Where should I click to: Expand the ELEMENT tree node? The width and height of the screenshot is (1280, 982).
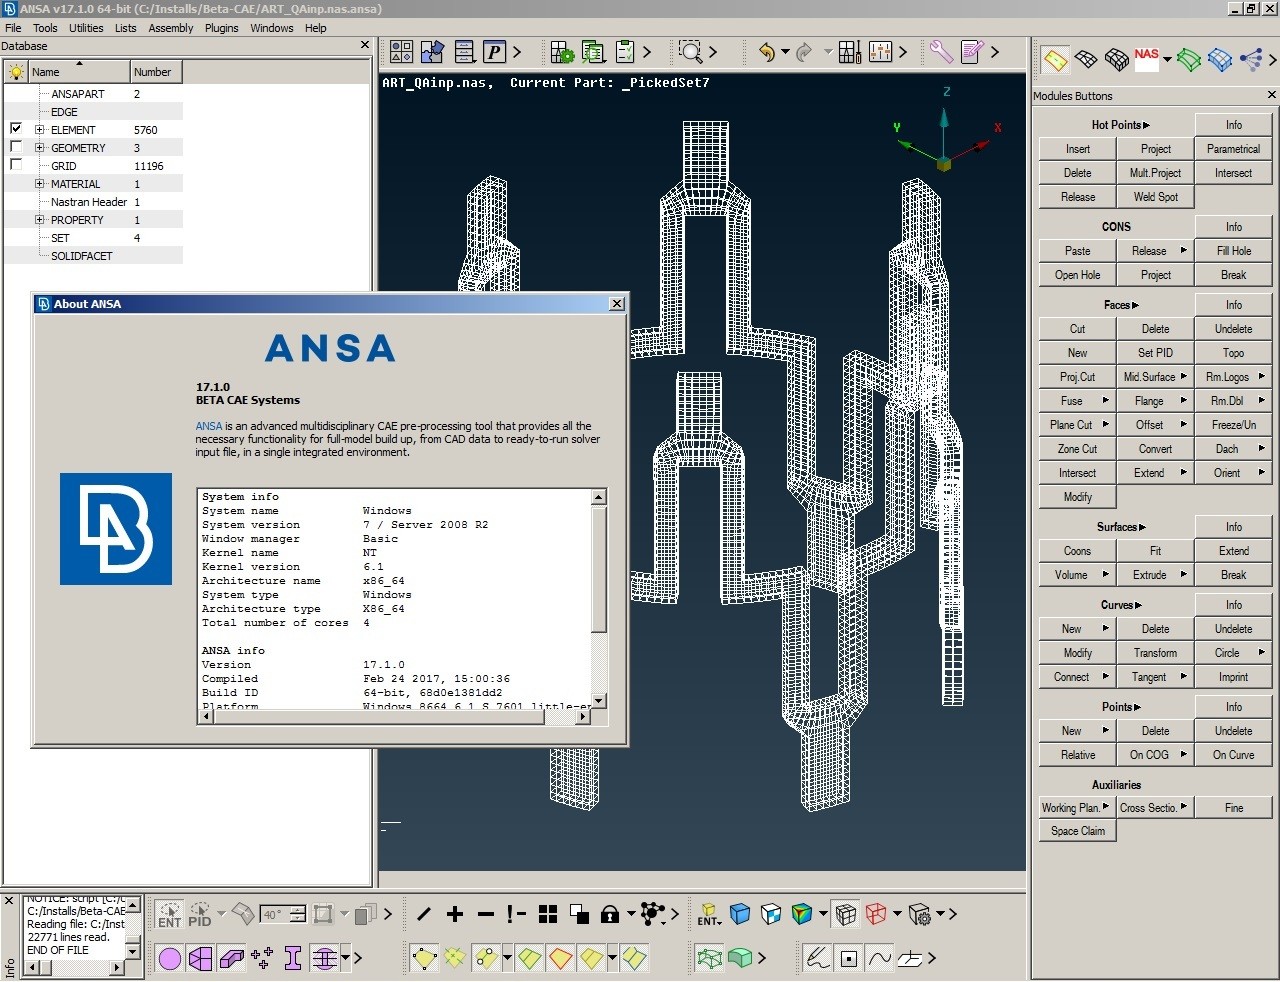click(x=40, y=130)
